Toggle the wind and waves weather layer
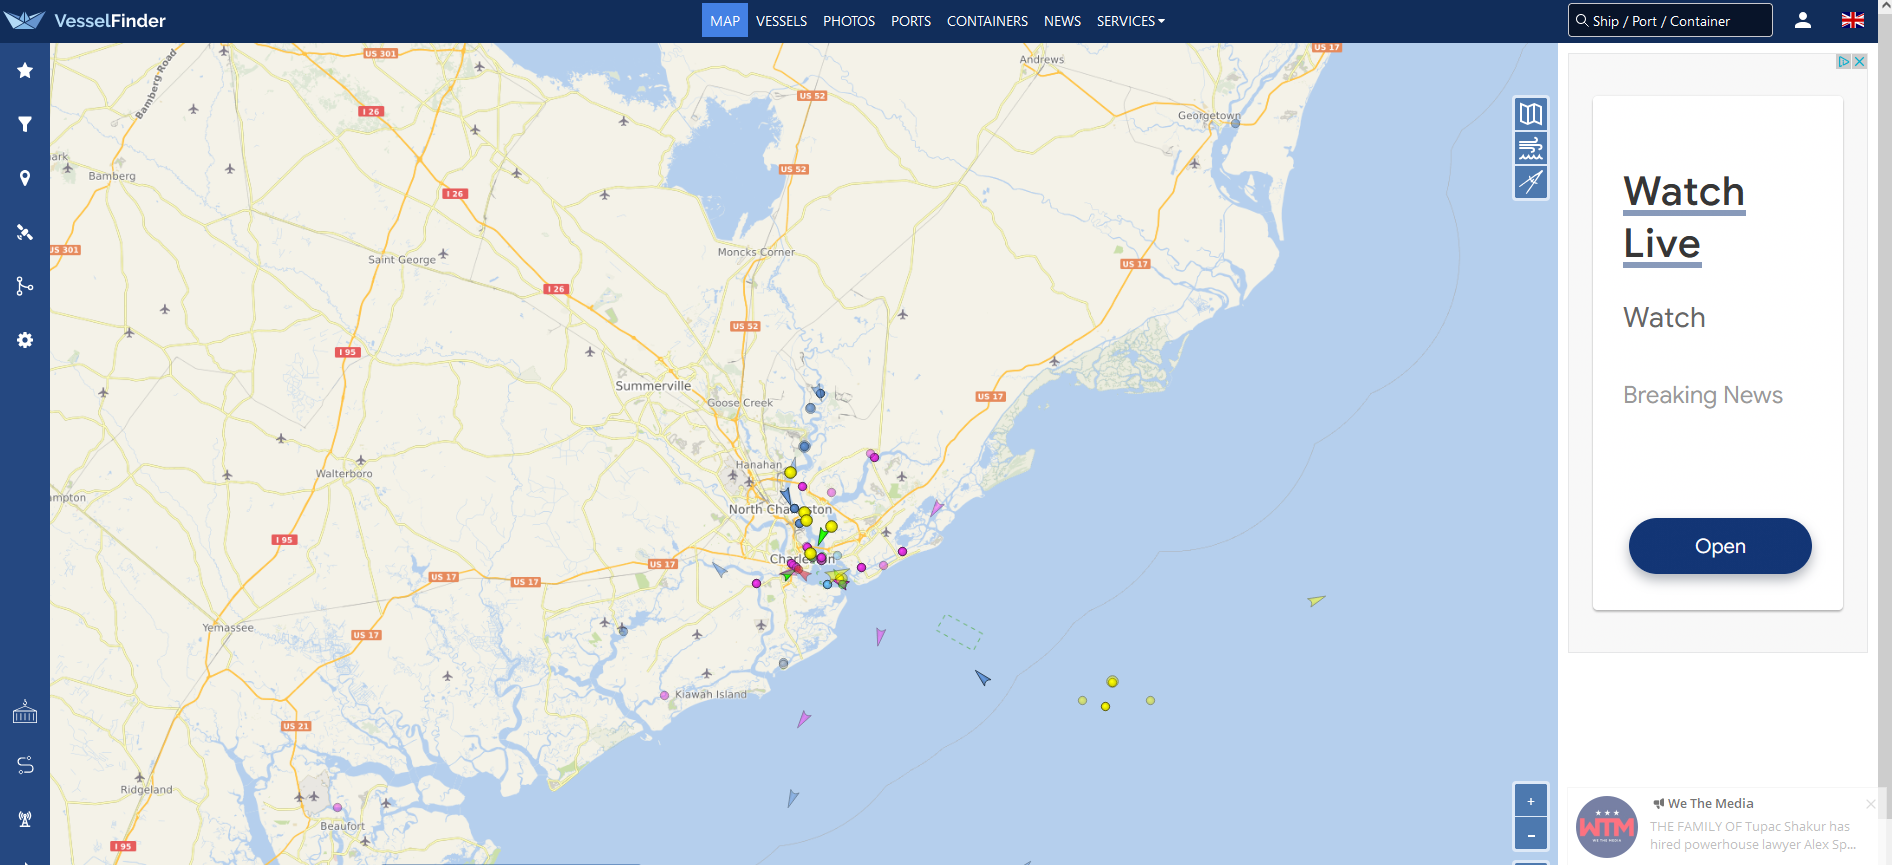Viewport: 1892px width, 865px height. pyautogui.click(x=1531, y=148)
